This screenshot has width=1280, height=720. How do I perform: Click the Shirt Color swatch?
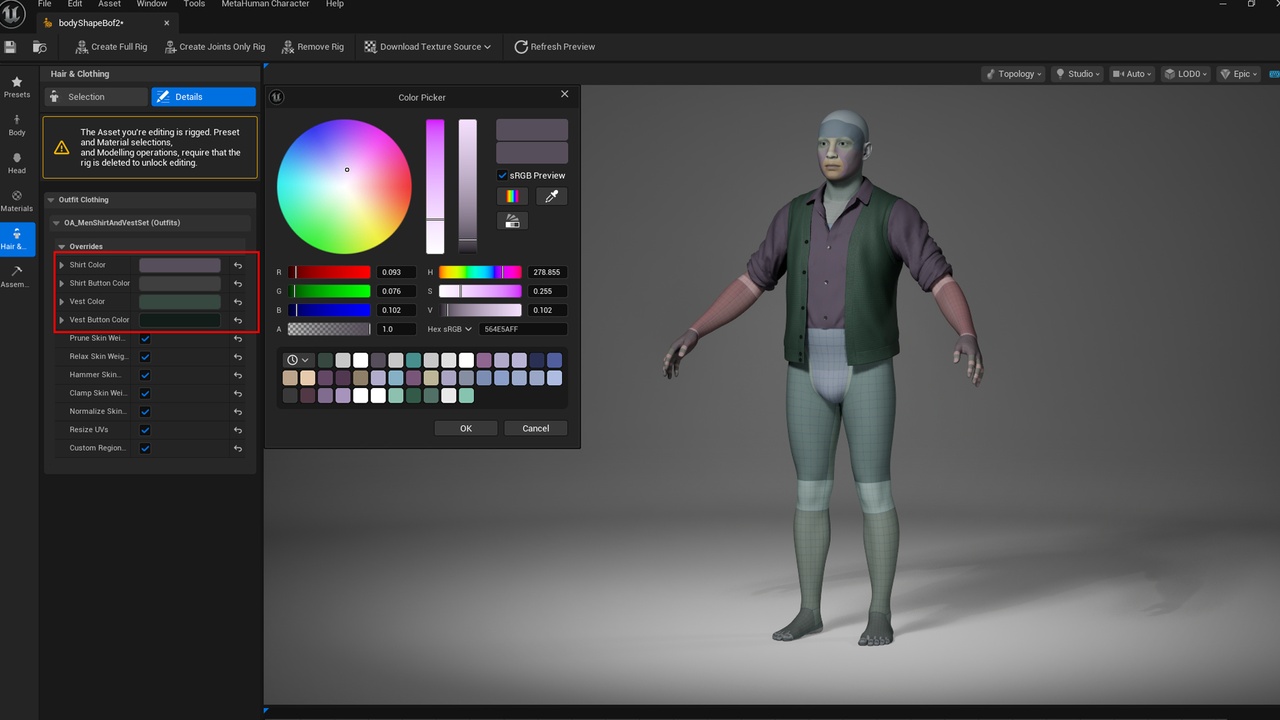(180, 265)
